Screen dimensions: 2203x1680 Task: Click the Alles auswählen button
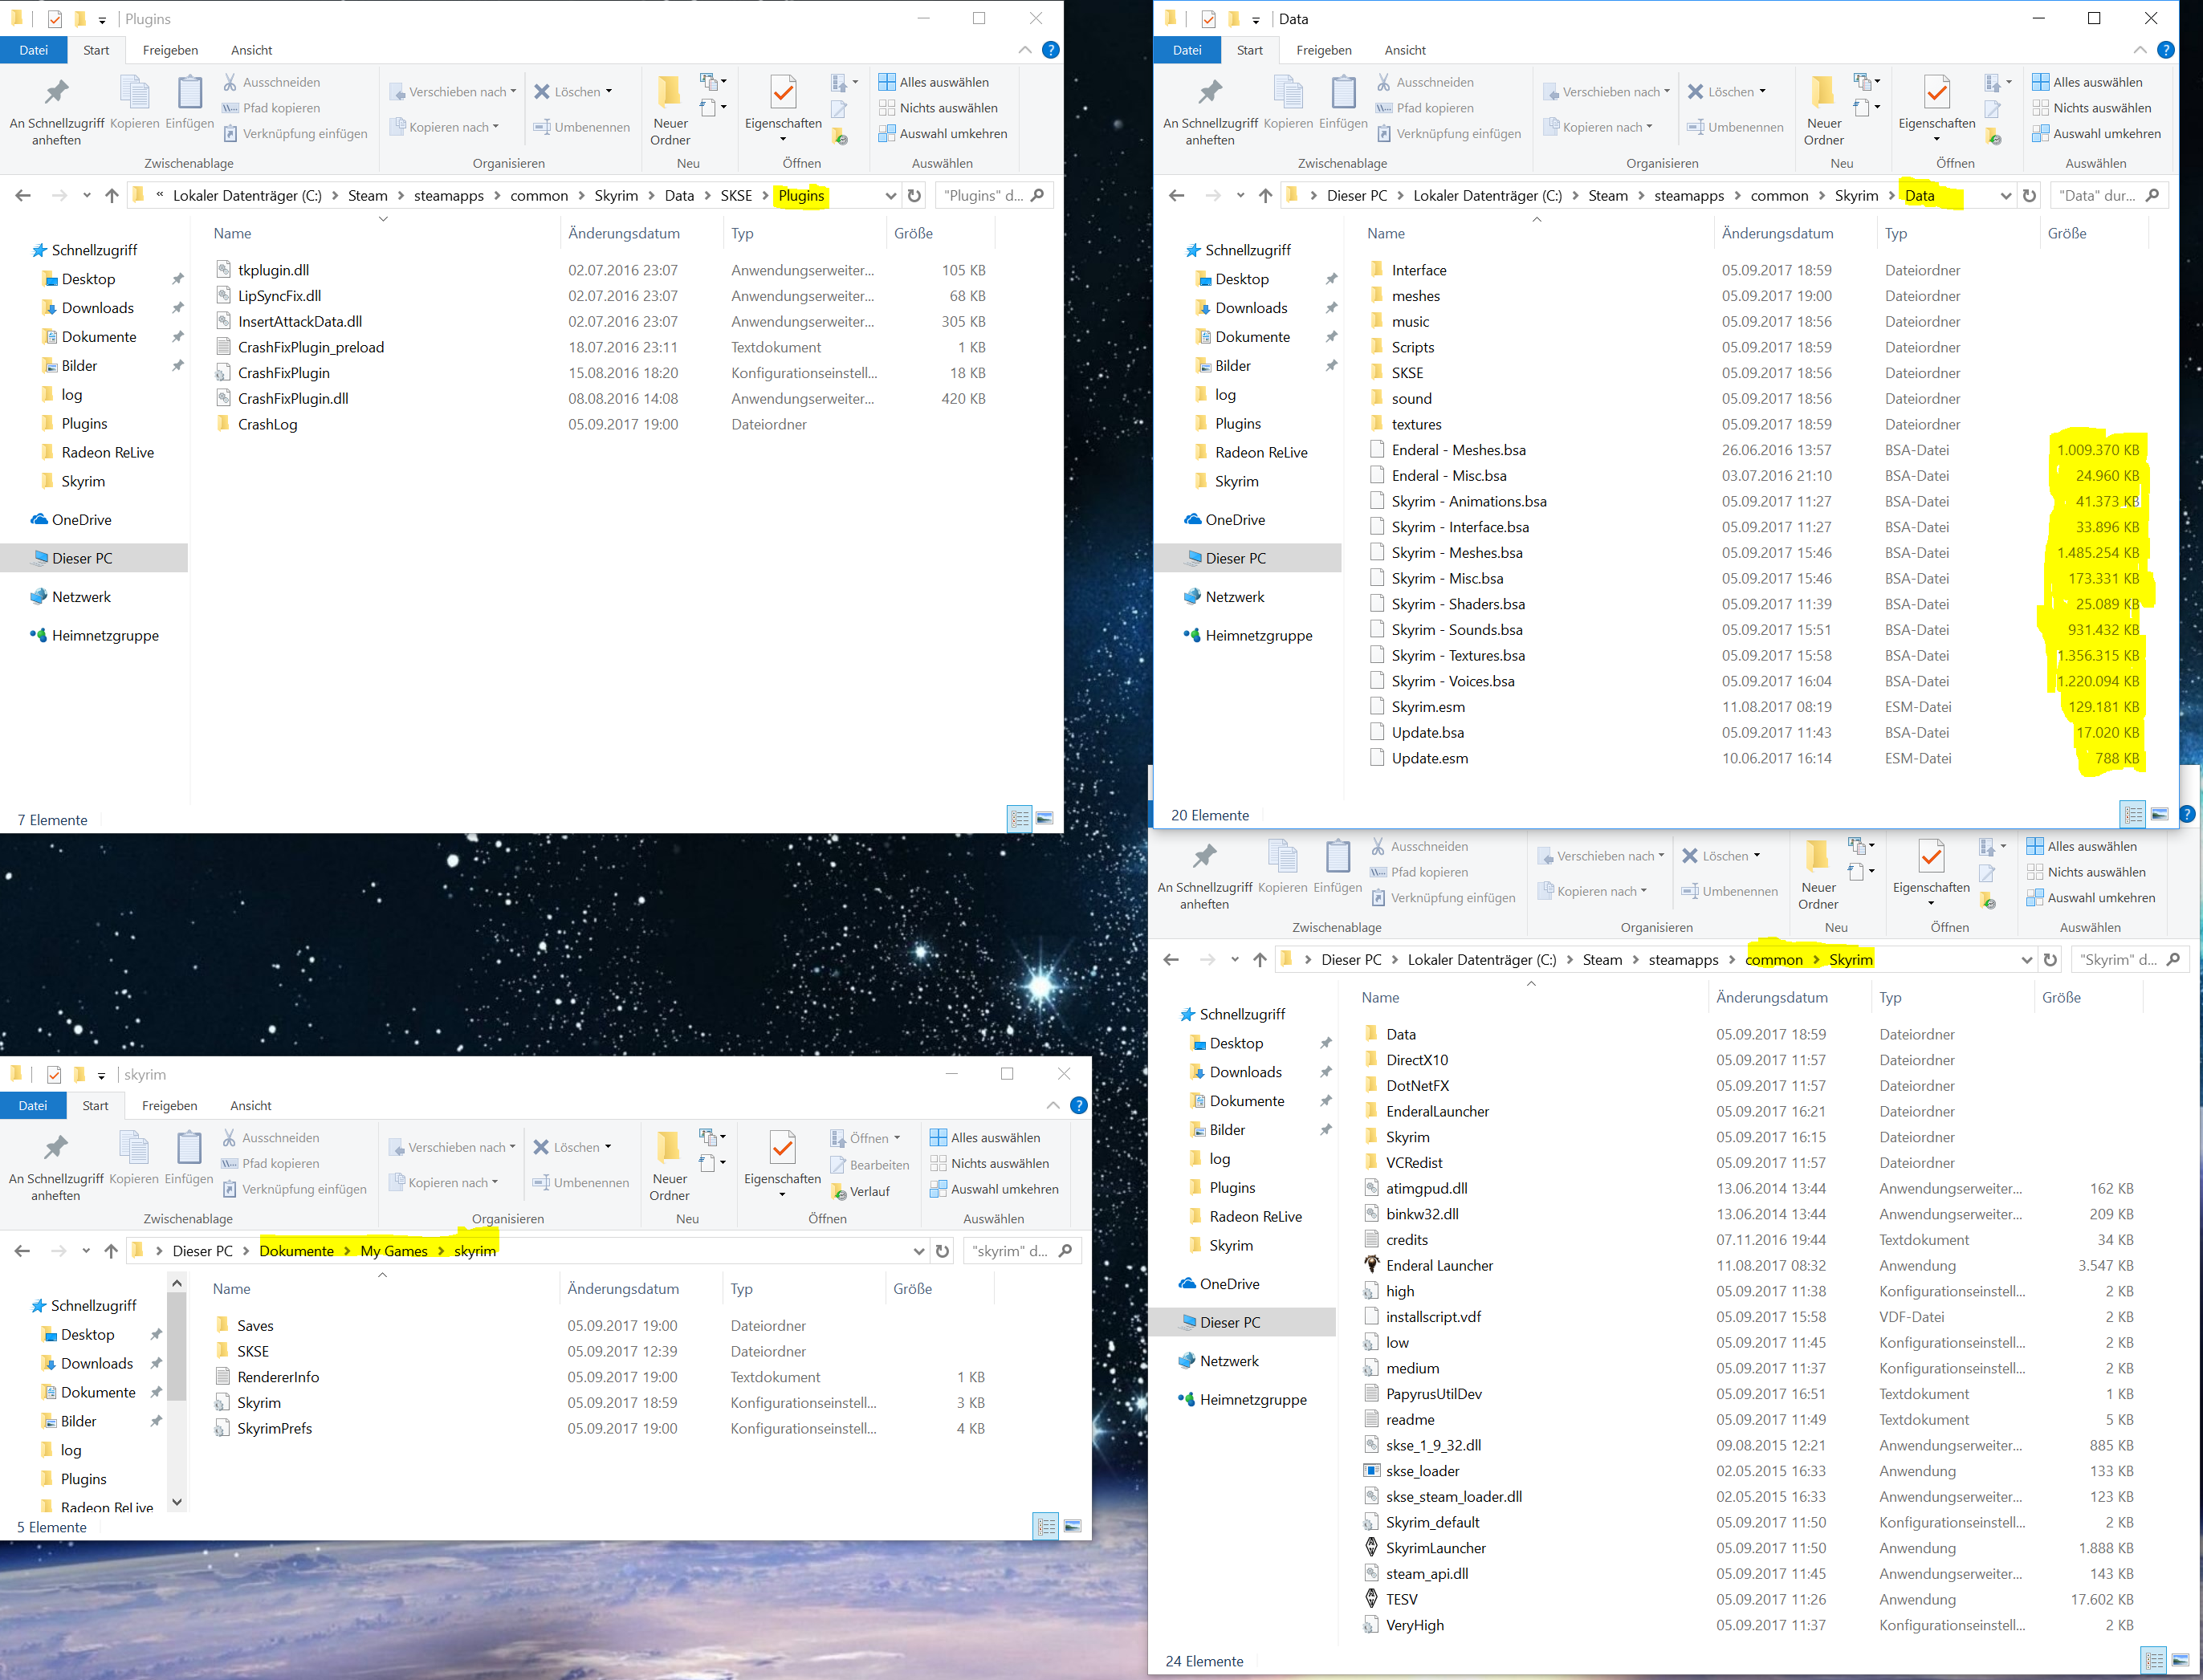(936, 81)
